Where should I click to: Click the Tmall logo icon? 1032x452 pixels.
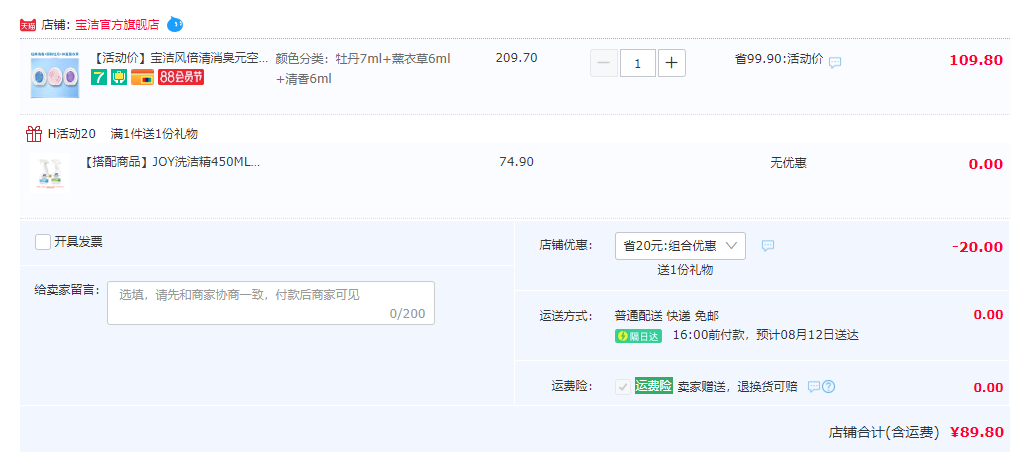(28, 25)
